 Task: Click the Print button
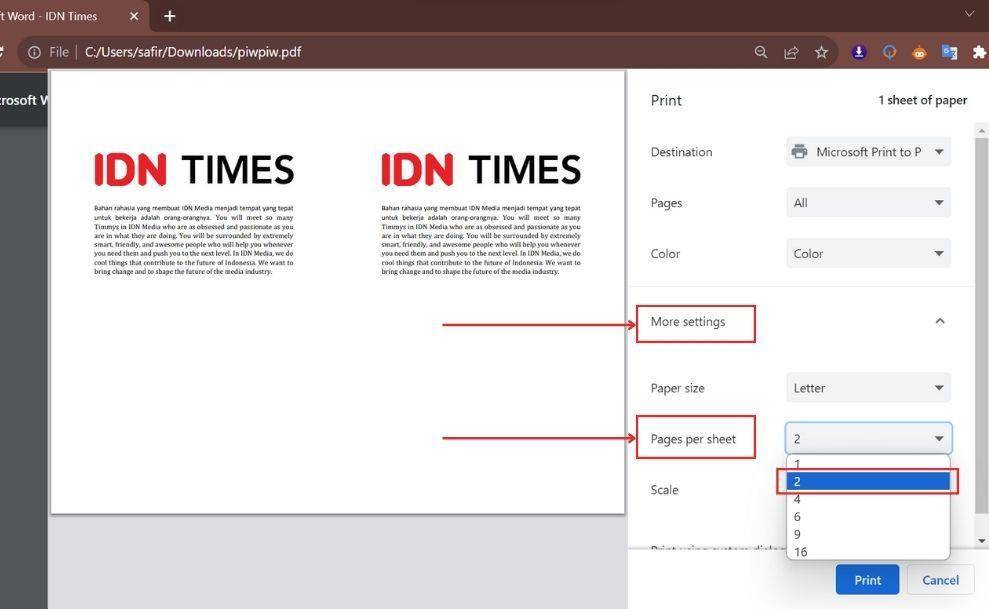coord(867,580)
